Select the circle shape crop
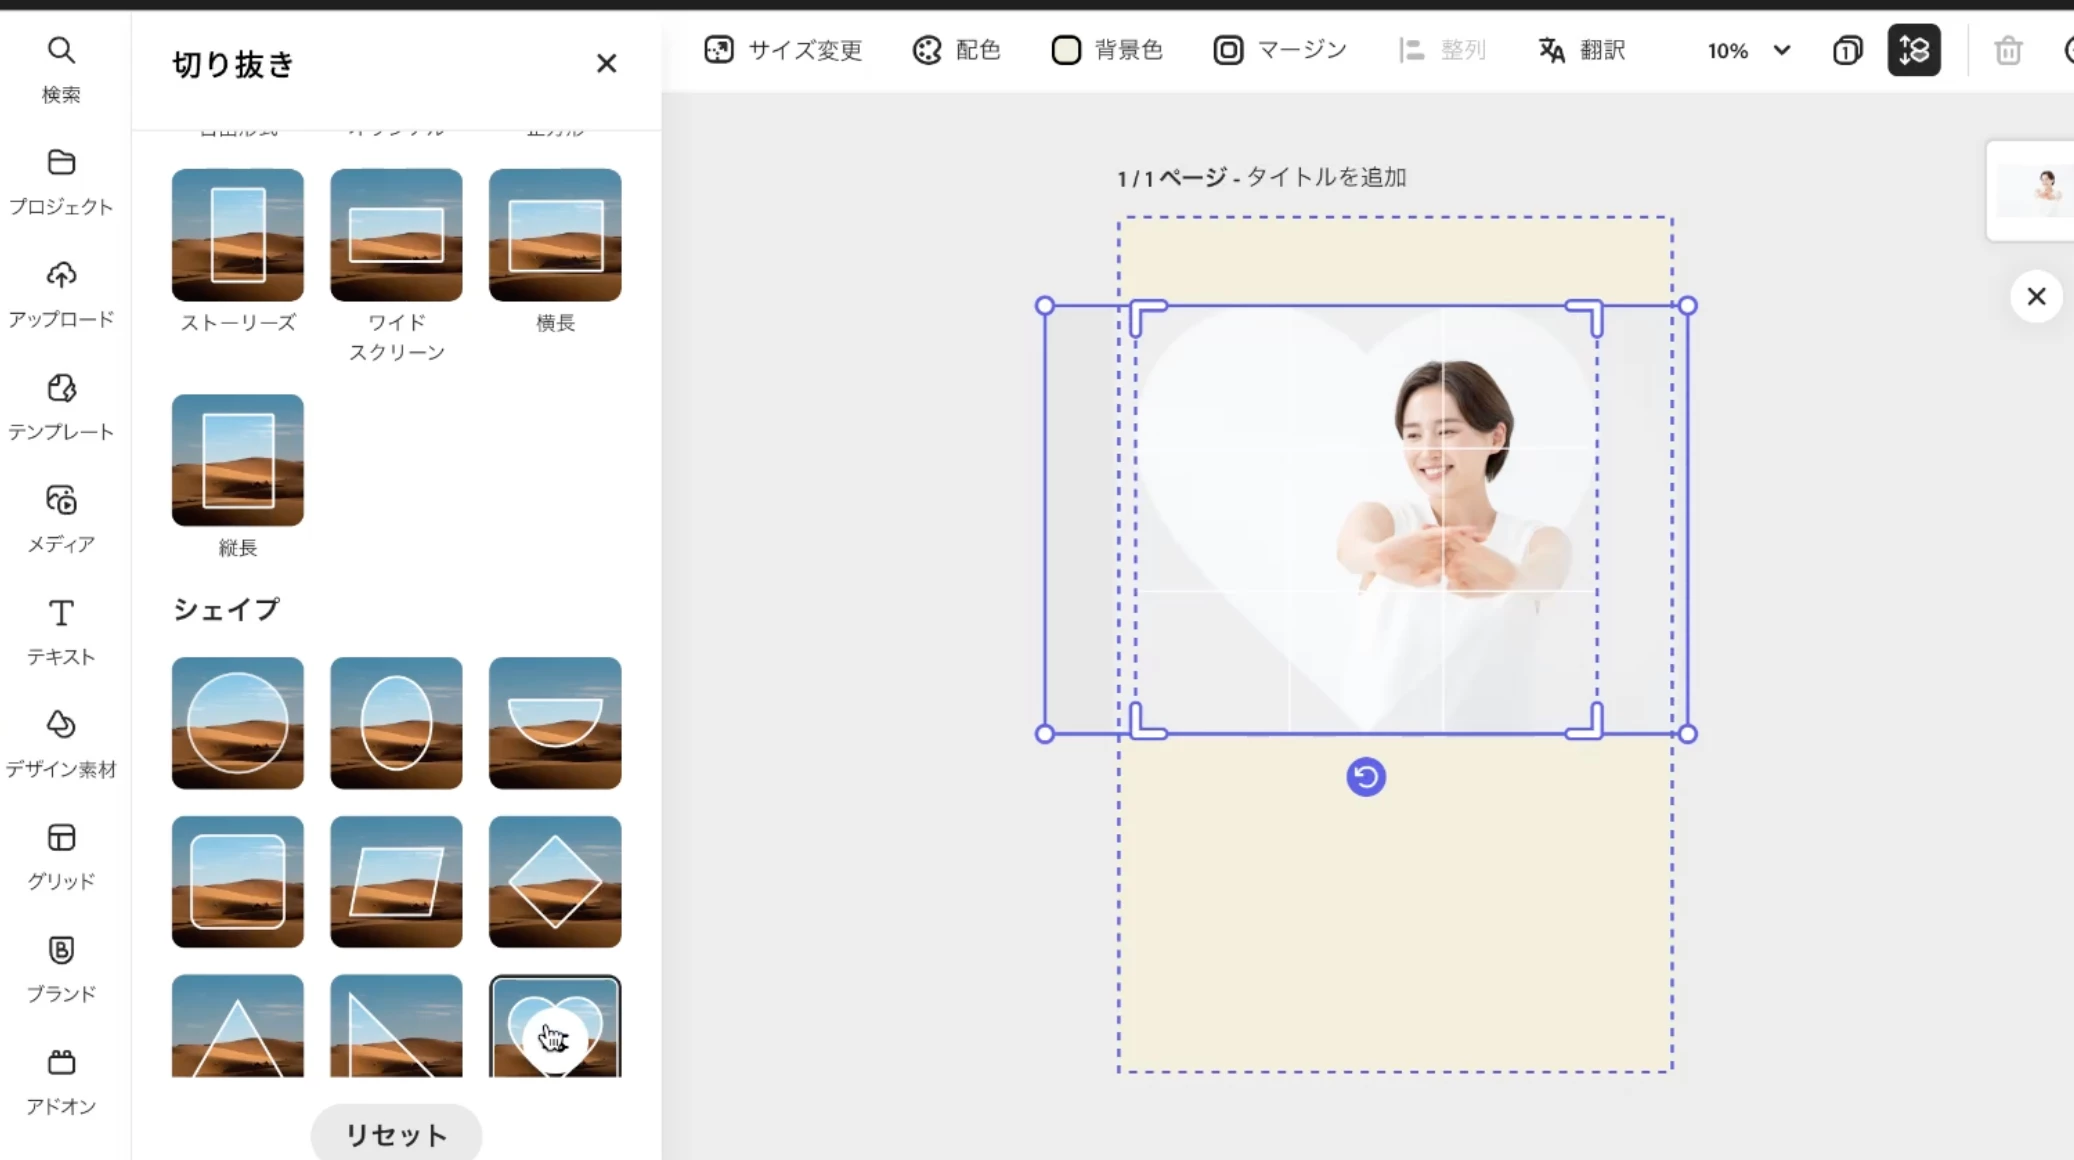Screen dimensions: 2074x1160 [237, 722]
